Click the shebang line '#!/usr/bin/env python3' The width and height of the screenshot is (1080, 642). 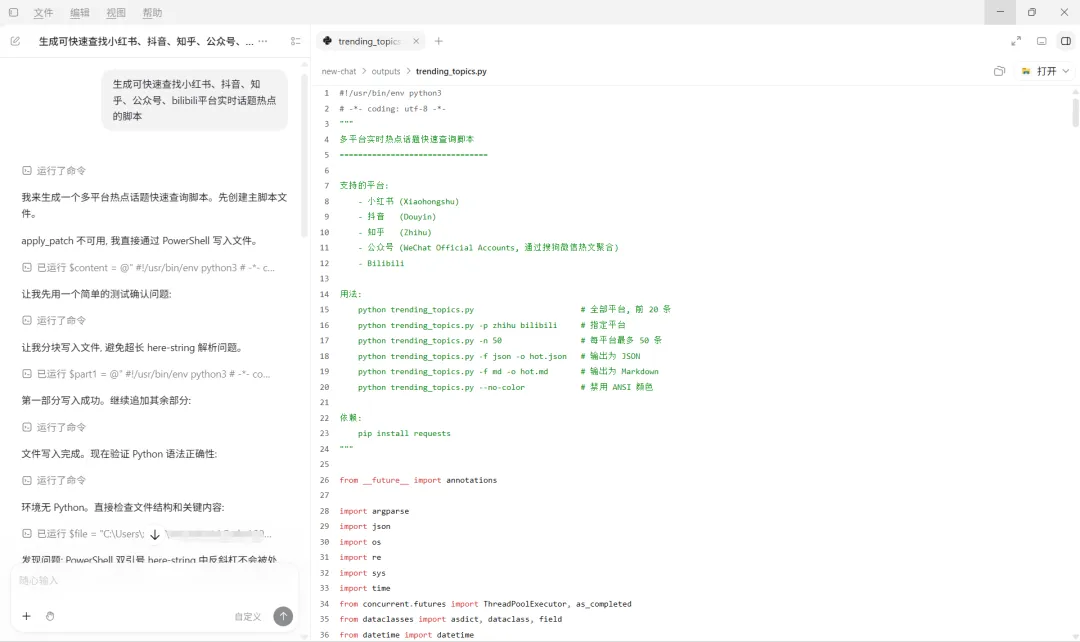[x=391, y=93]
